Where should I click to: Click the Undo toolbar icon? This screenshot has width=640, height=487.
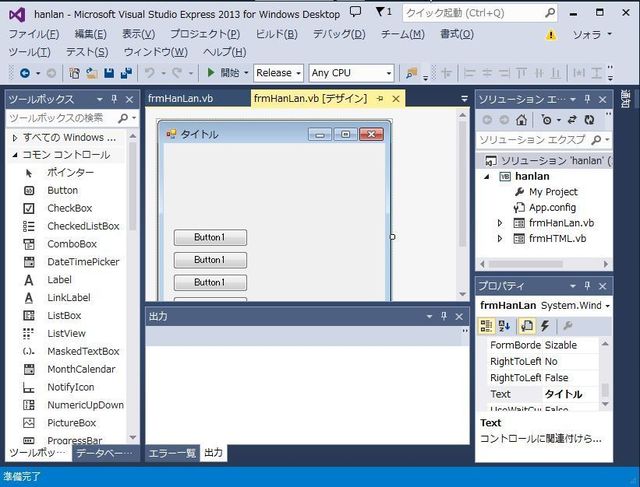149,73
